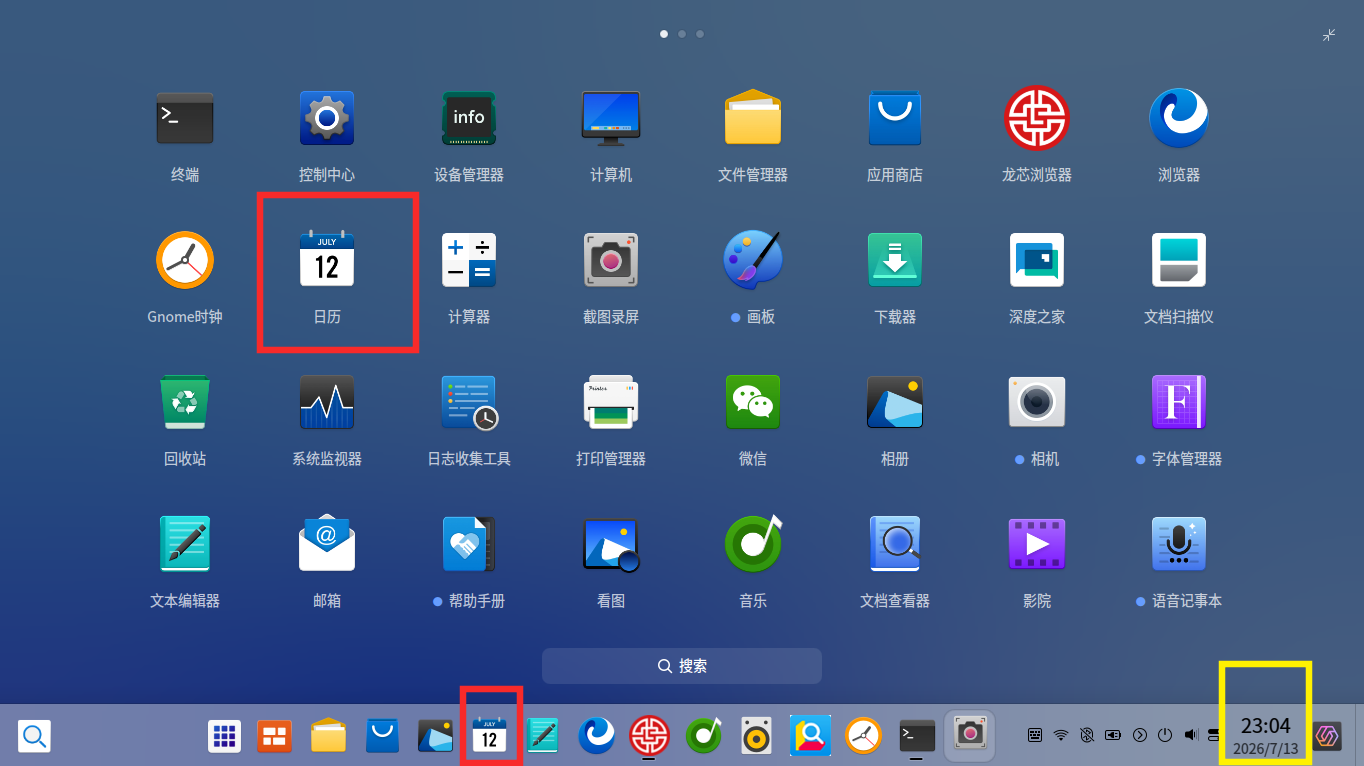Launch 看图 image viewer
This screenshot has width=1364, height=766.
coord(611,544)
